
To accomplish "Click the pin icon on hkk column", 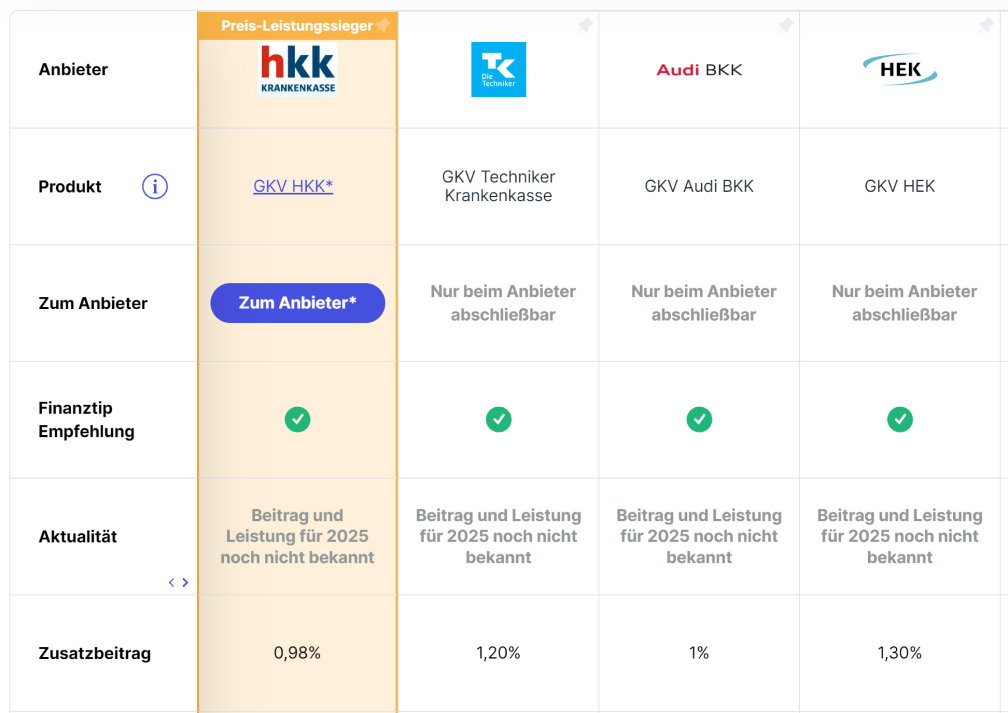I will tap(383, 25).
